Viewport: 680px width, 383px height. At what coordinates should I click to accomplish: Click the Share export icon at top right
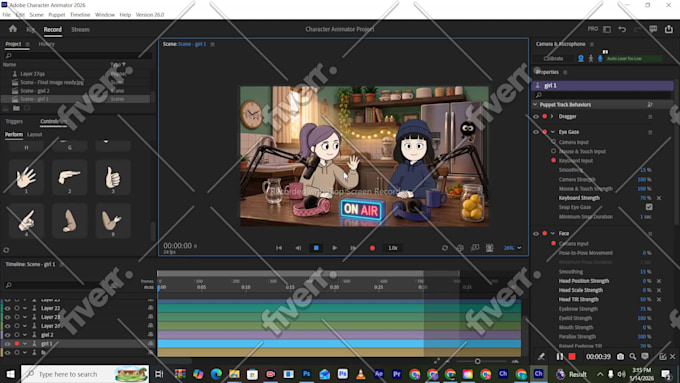coord(669,29)
